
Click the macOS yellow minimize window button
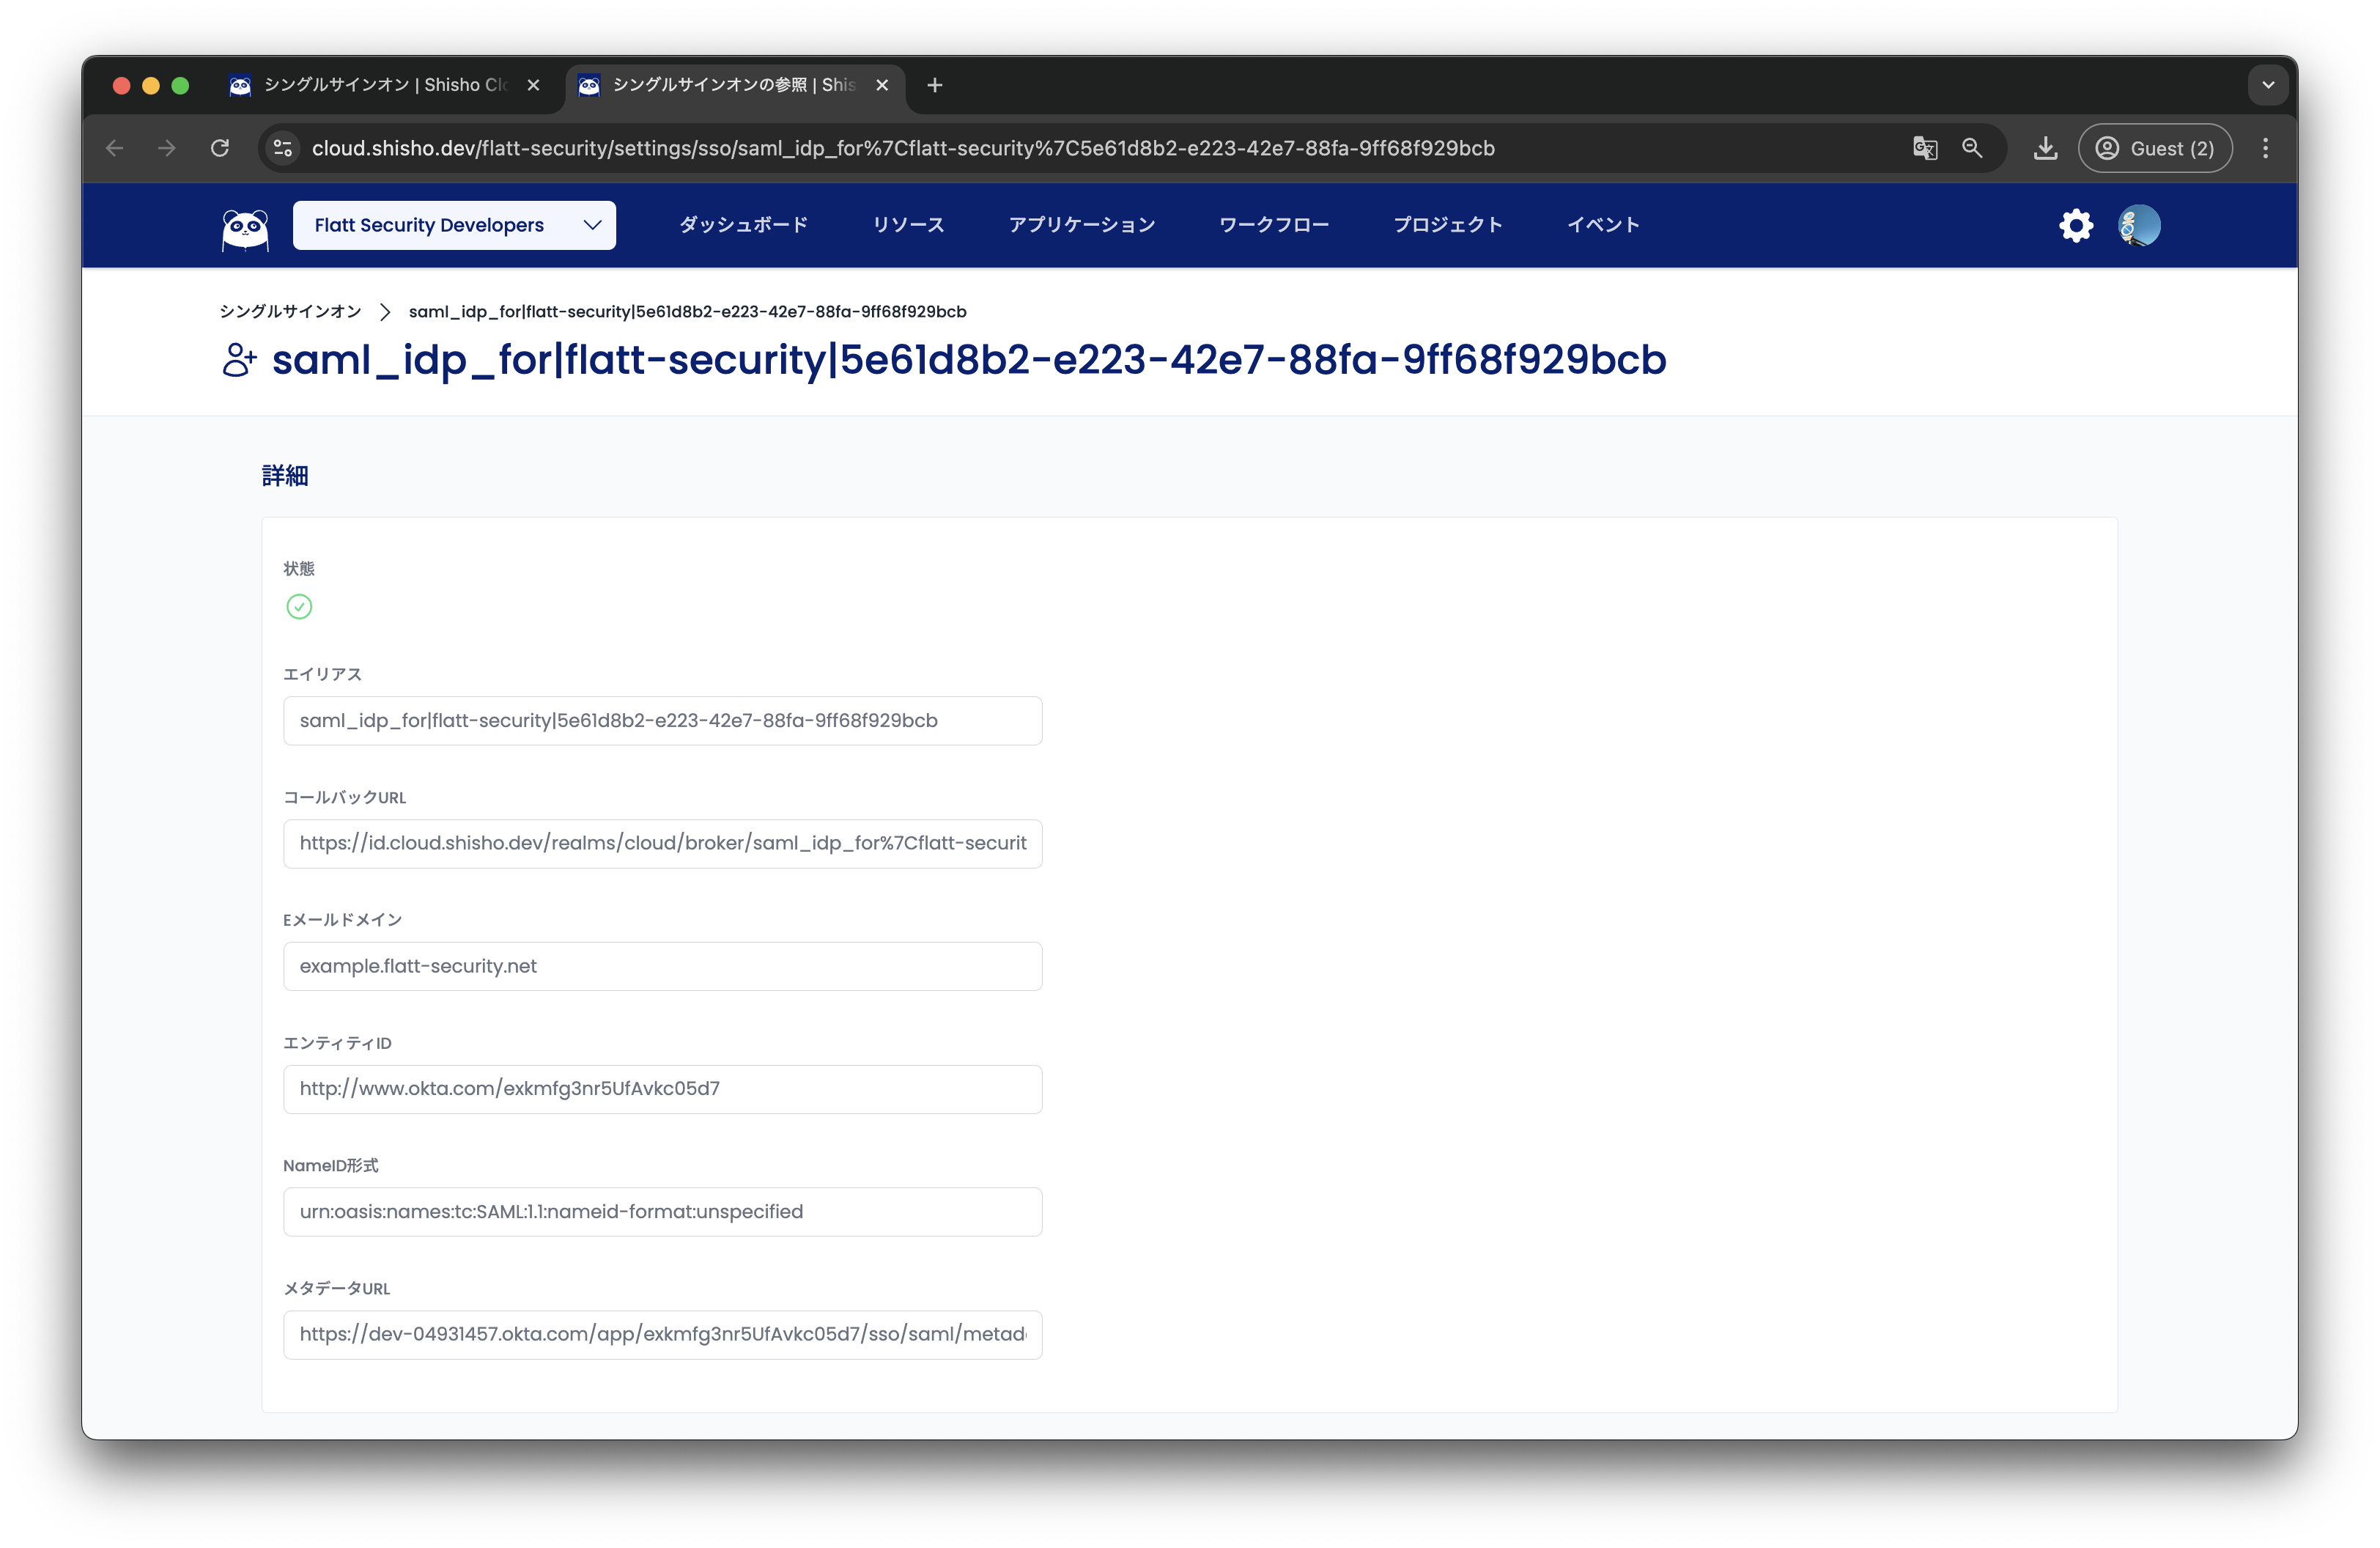pos(151,86)
